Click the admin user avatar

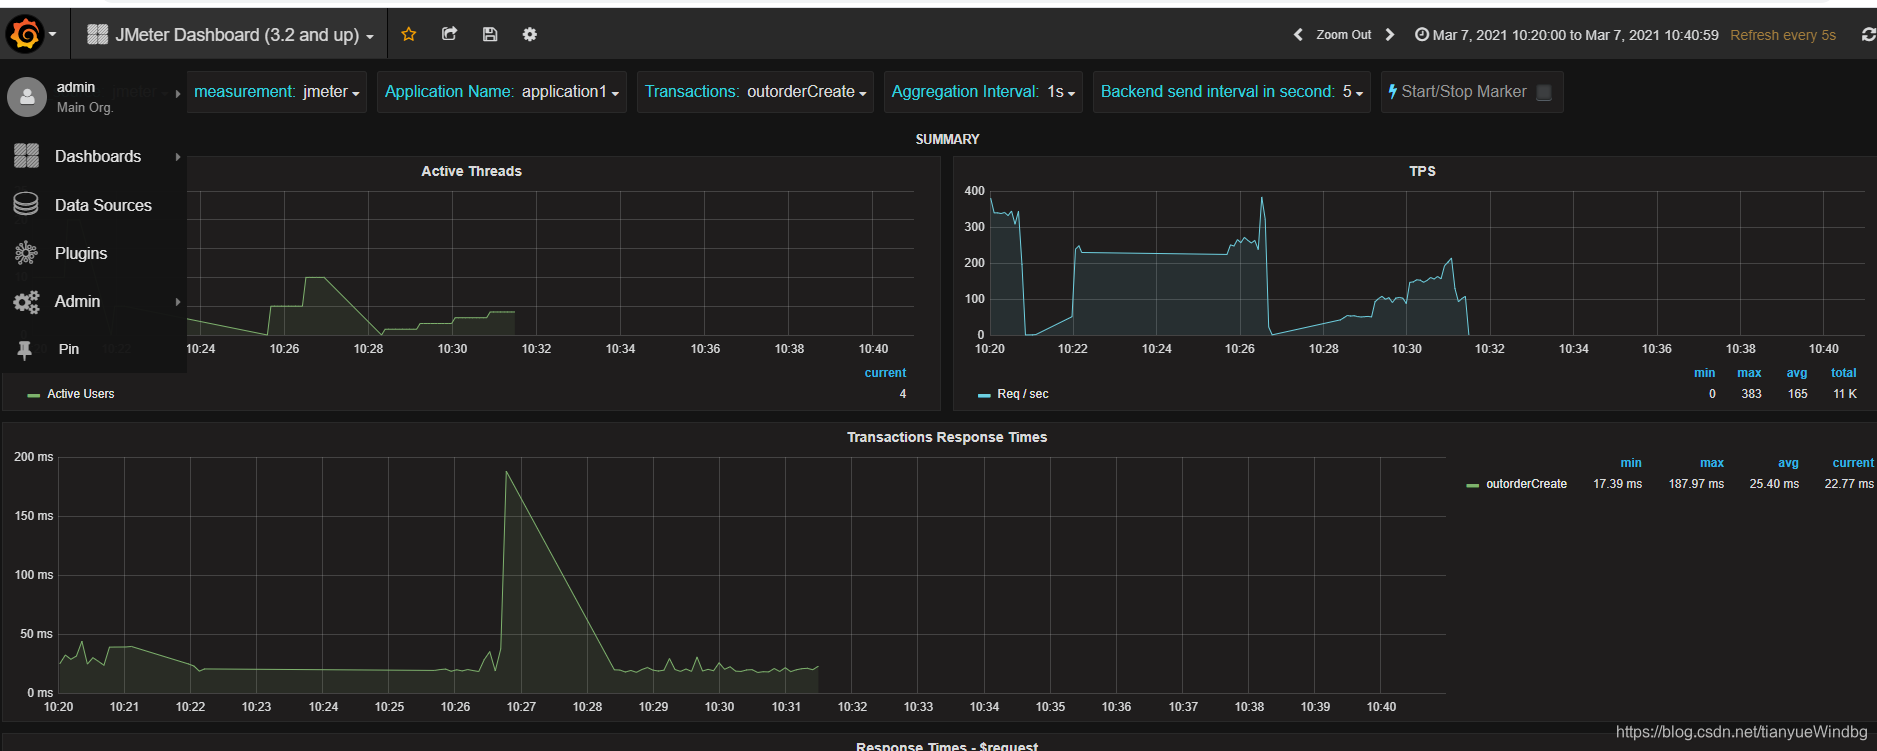[27, 97]
